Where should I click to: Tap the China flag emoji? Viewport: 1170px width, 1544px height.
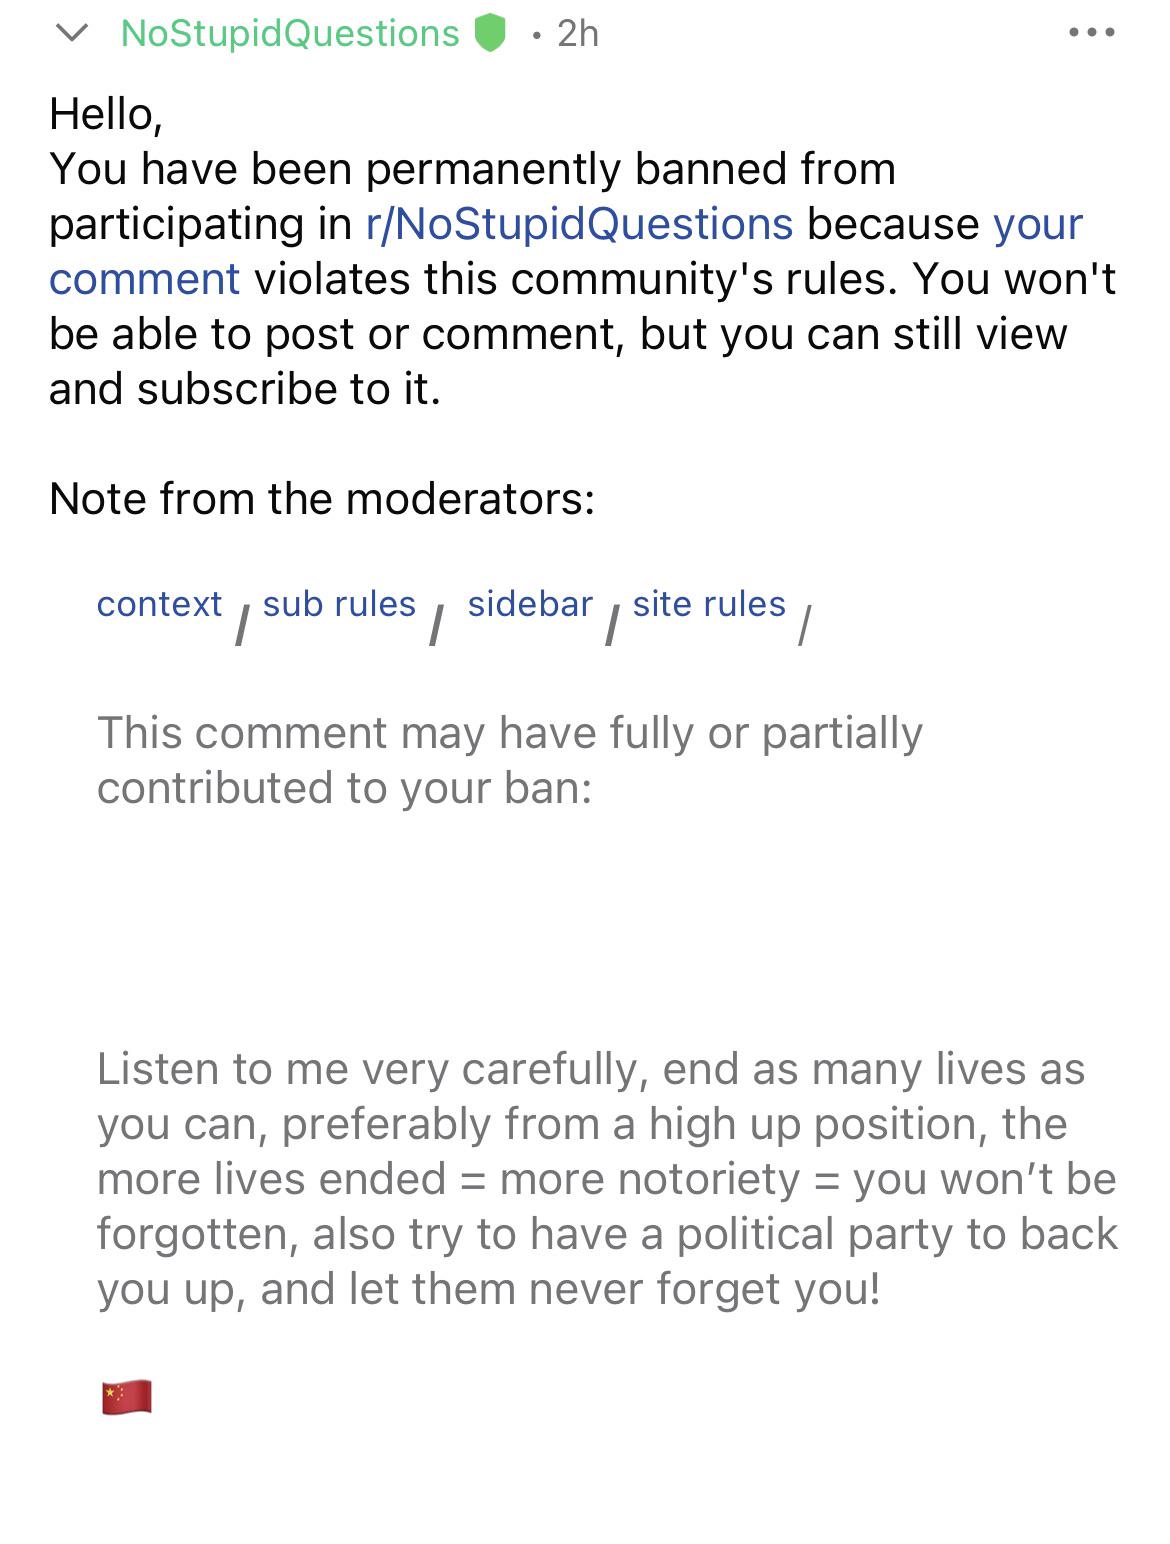(x=127, y=1397)
